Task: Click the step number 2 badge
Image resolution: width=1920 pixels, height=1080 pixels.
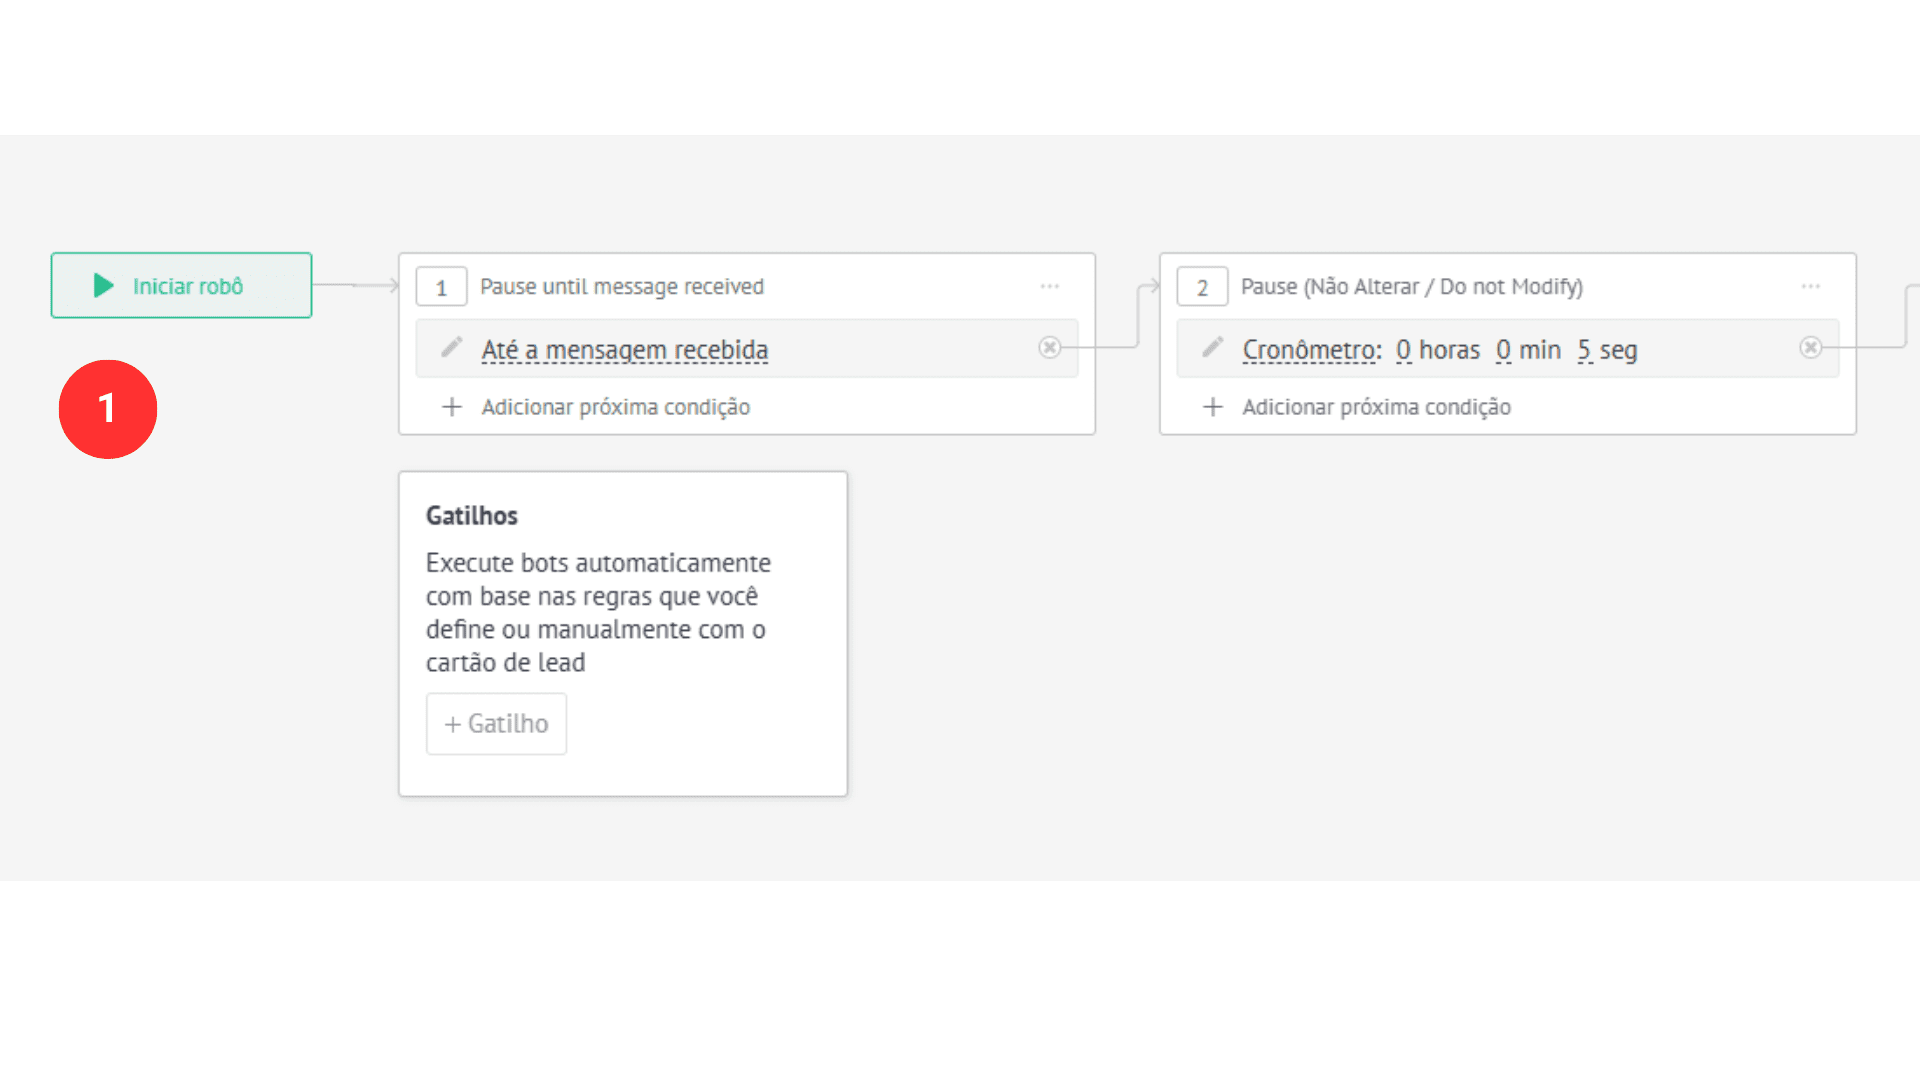Action: [x=1202, y=287]
